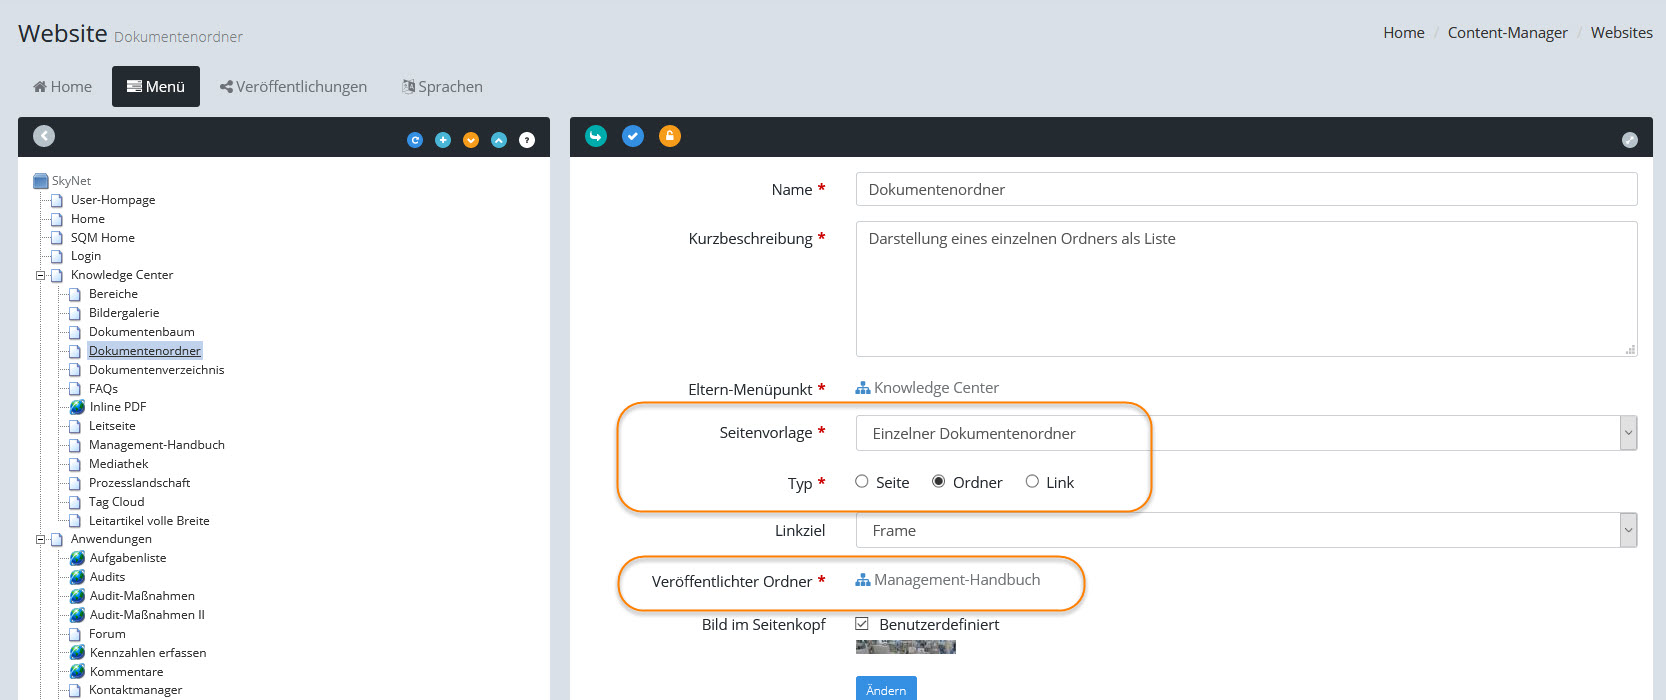Click the blue up-arrow icon above tree
This screenshot has width=1666, height=700.
(x=499, y=140)
